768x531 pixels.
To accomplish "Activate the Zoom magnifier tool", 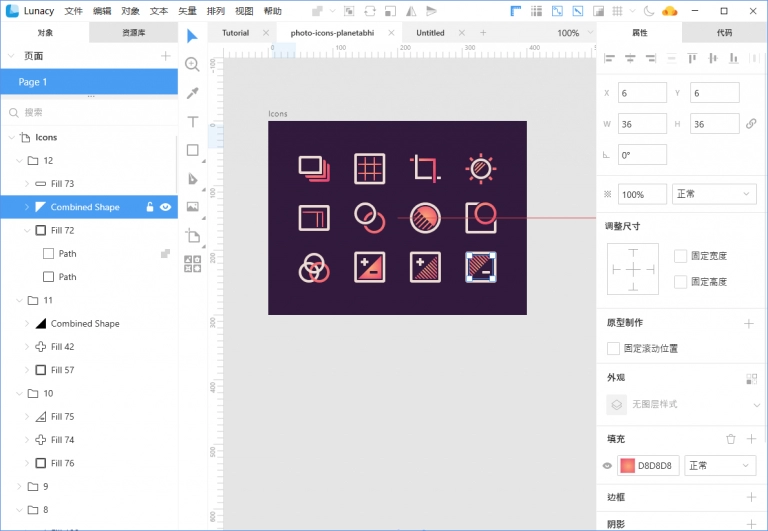I will [x=192, y=64].
